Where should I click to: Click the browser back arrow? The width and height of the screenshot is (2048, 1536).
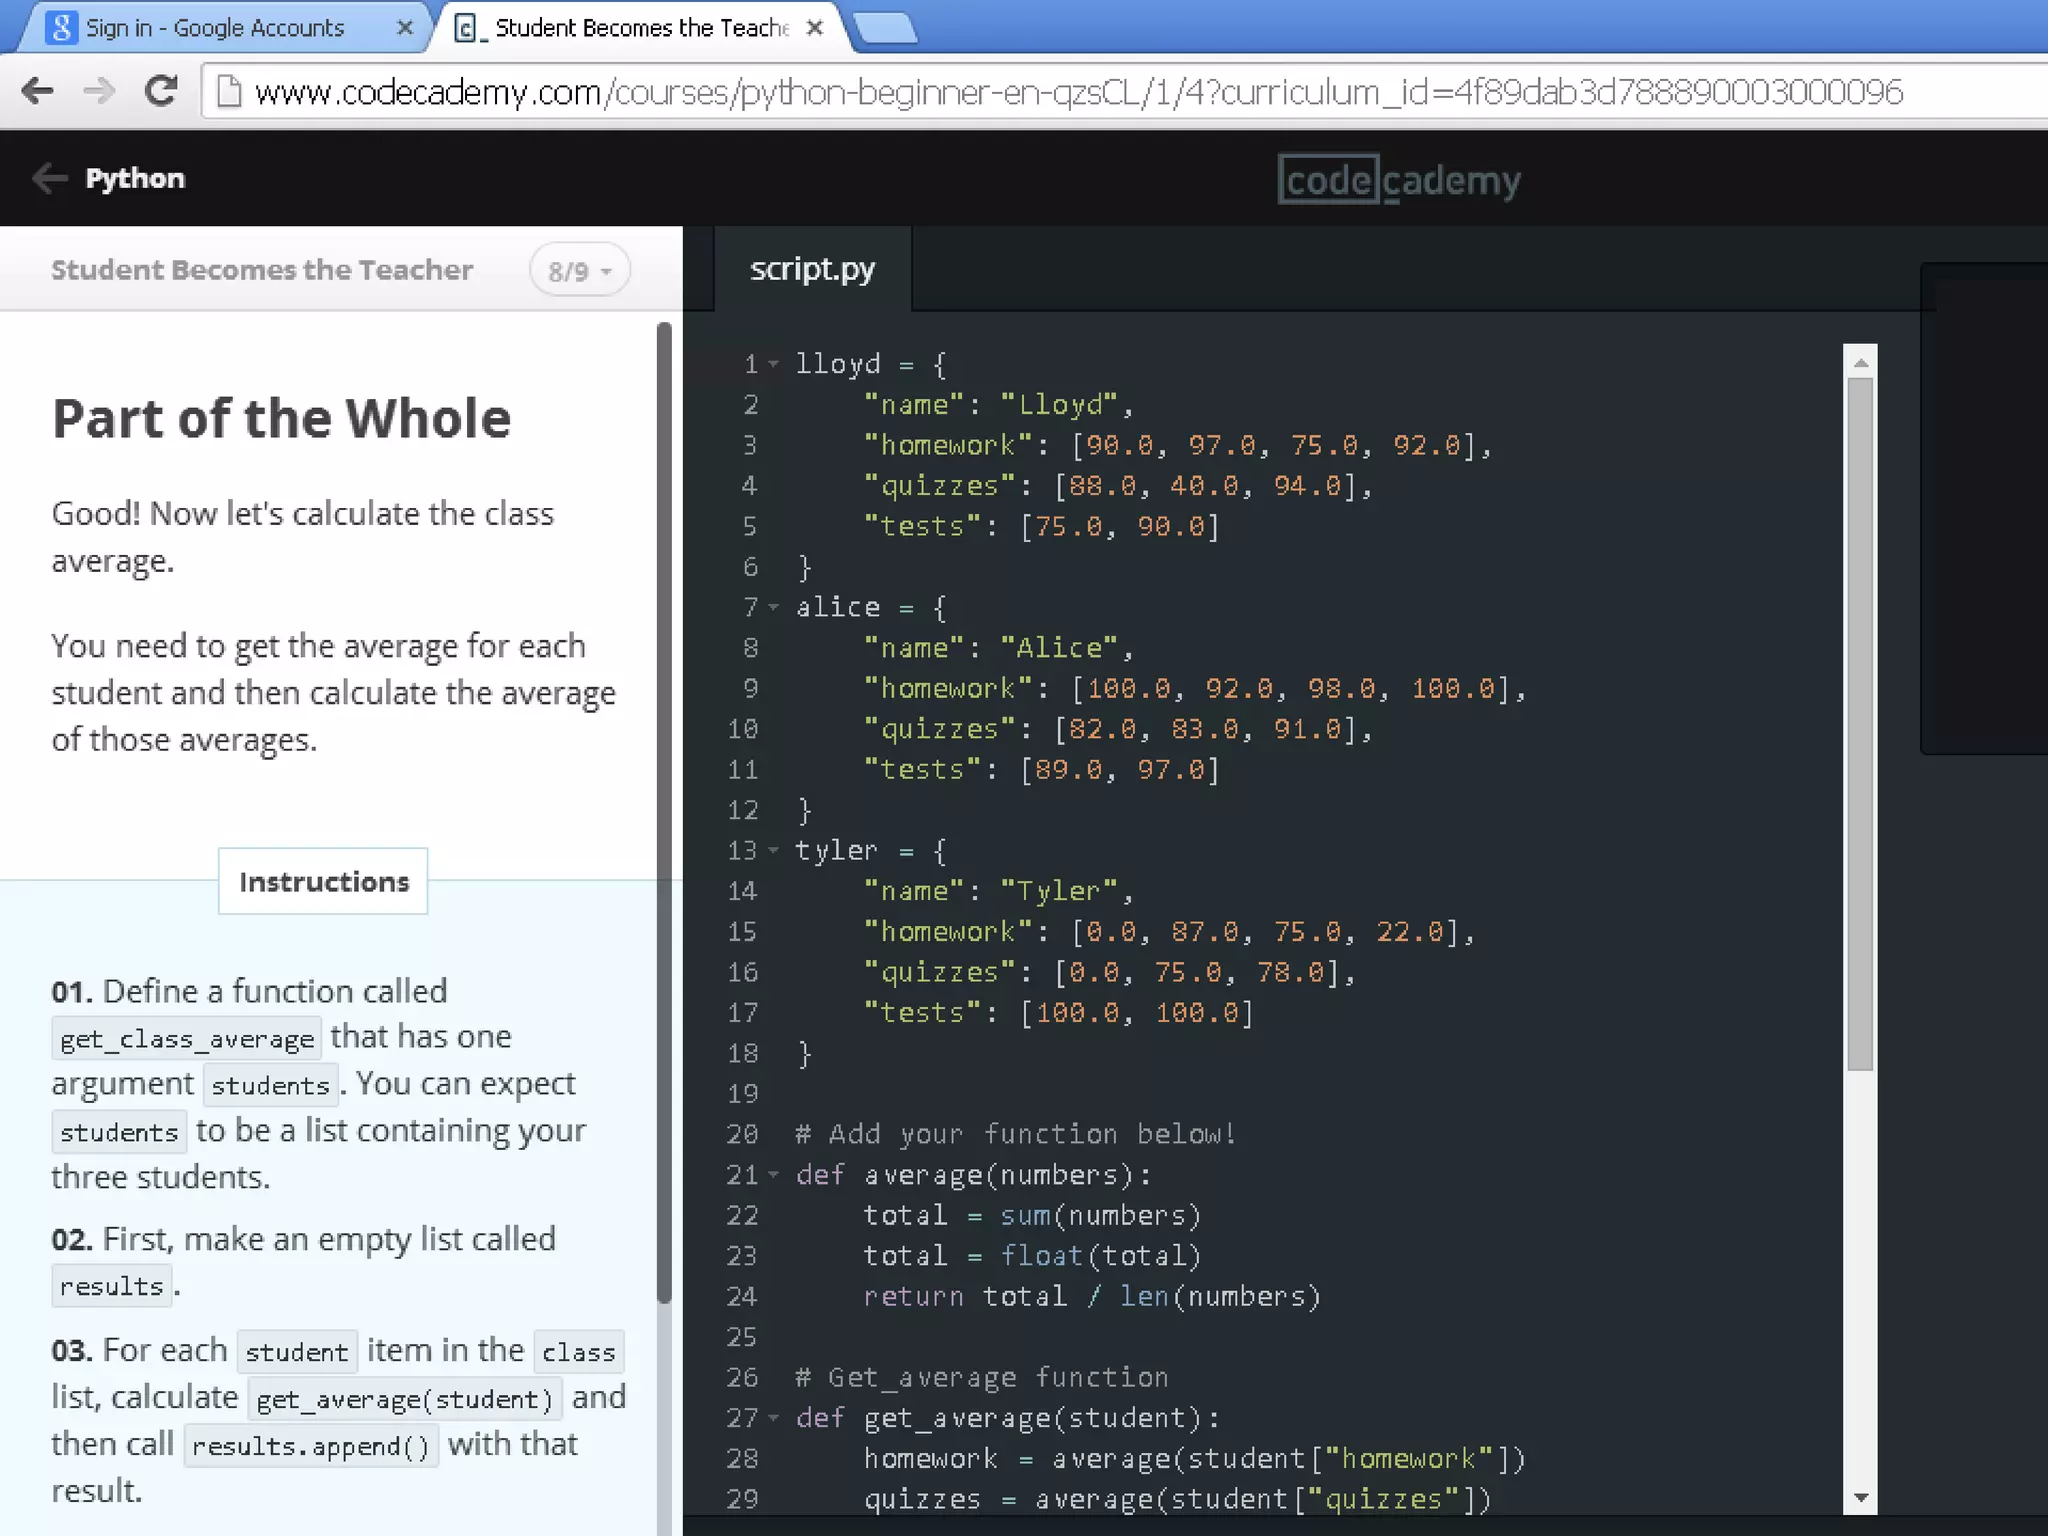tap(37, 91)
